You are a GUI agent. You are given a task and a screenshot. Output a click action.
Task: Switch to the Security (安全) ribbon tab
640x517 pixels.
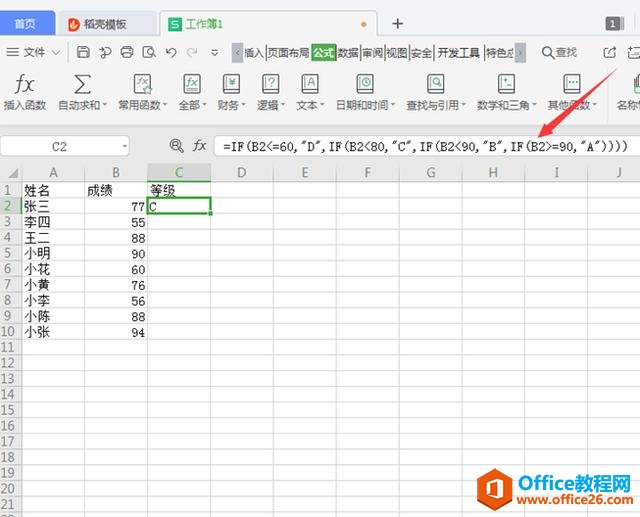point(421,53)
